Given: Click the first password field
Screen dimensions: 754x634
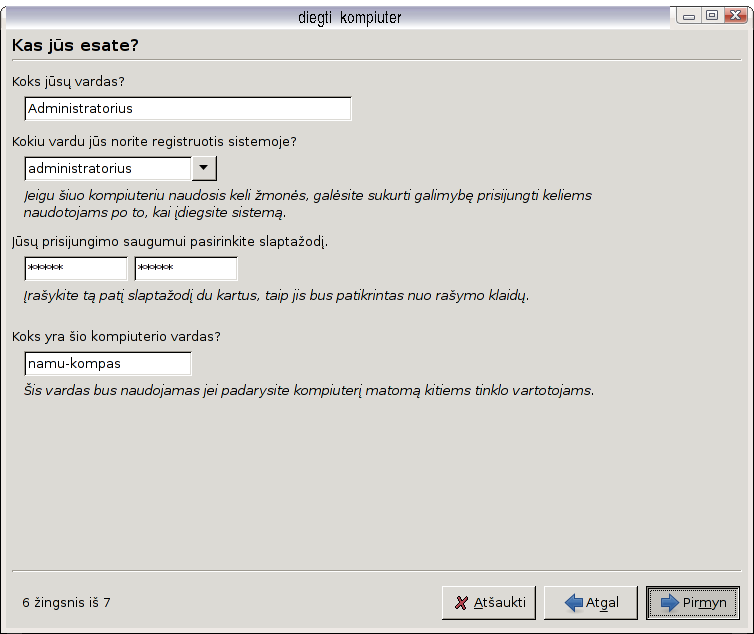Looking at the screenshot, I should (76, 269).
